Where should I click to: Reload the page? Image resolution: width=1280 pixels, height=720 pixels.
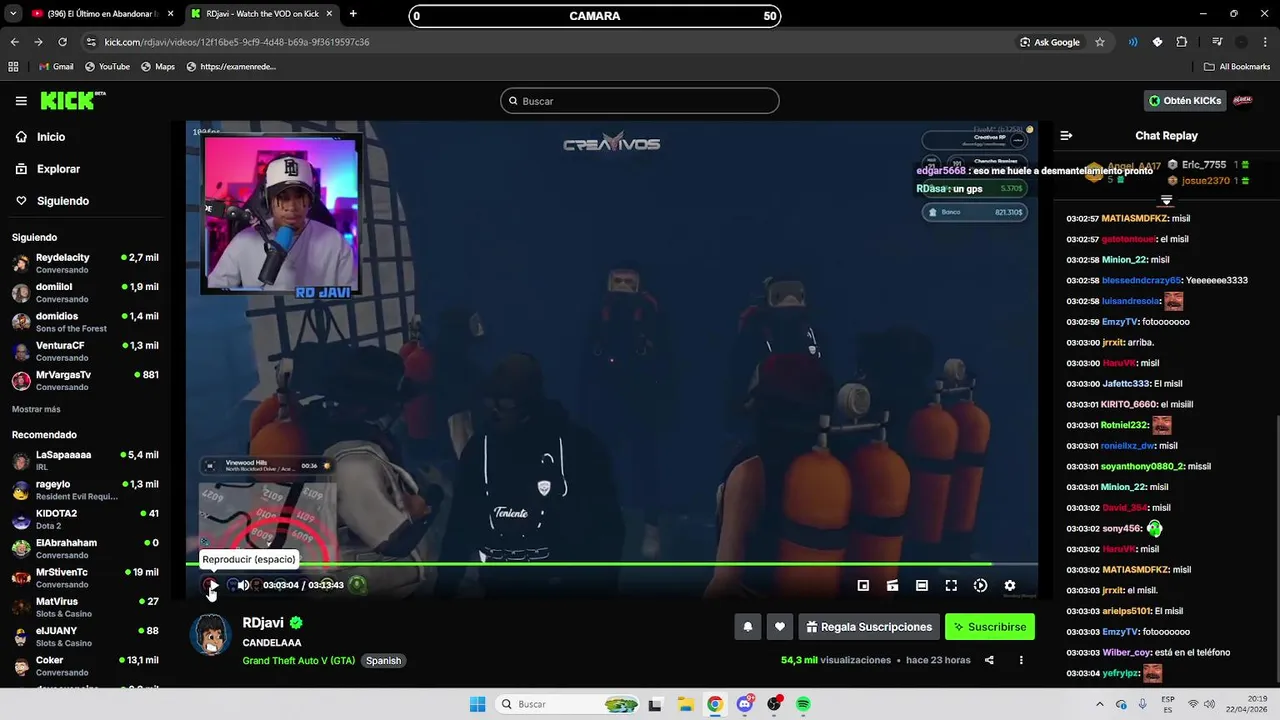(x=62, y=42)
